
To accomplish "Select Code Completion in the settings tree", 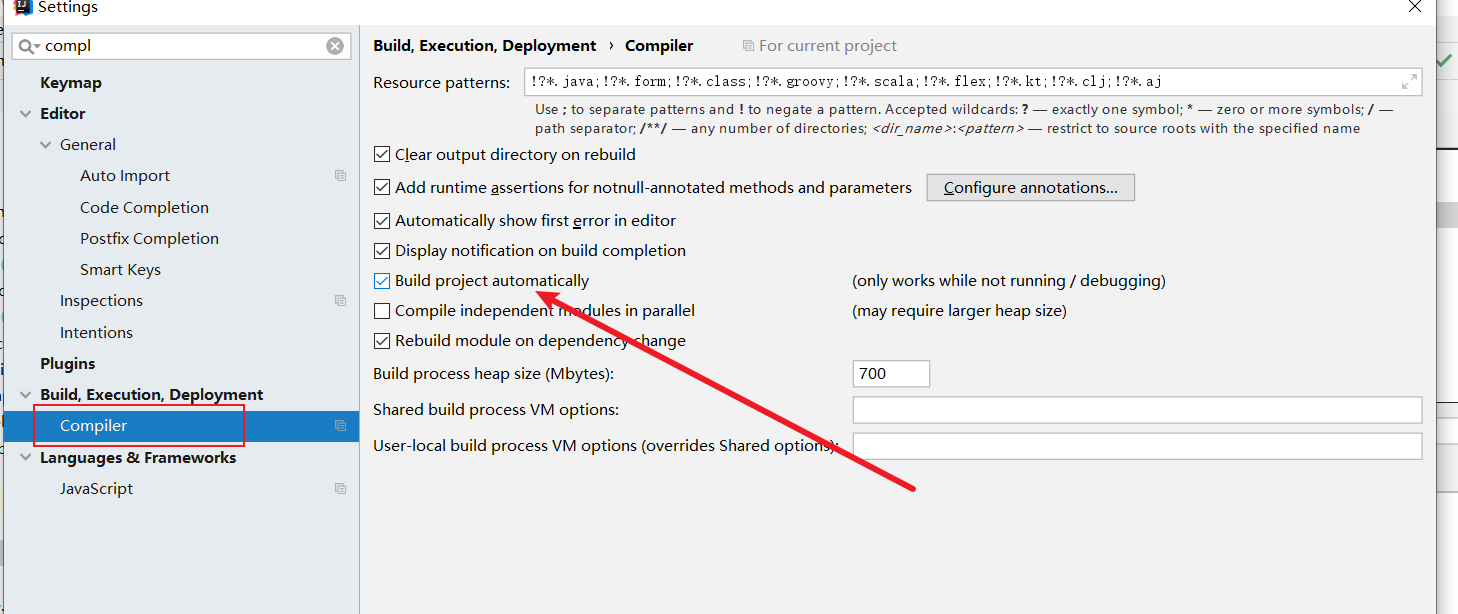I will [144, 208].
